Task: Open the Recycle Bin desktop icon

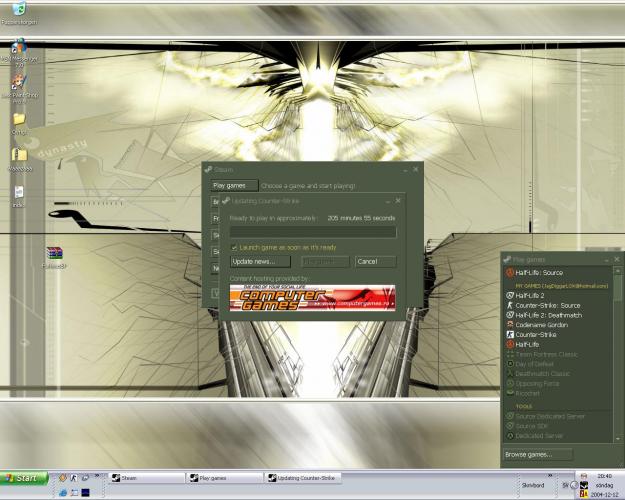Action: 18,11
